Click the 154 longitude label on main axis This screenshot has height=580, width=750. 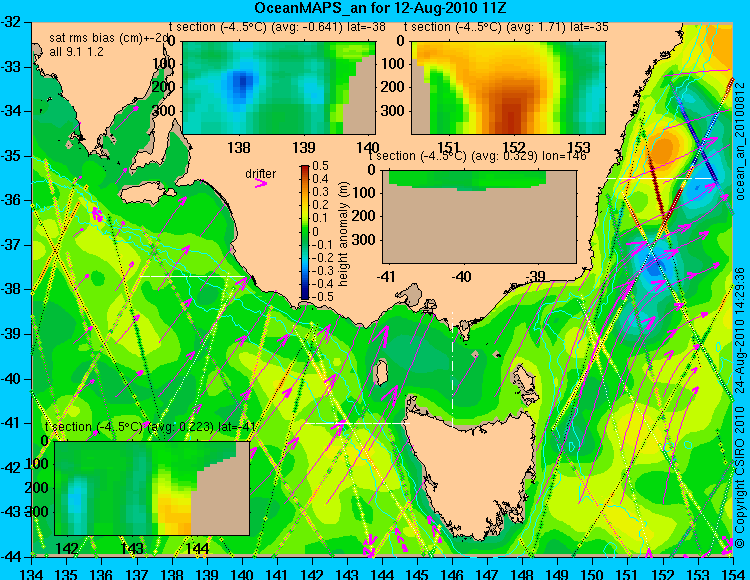(732, 573)
